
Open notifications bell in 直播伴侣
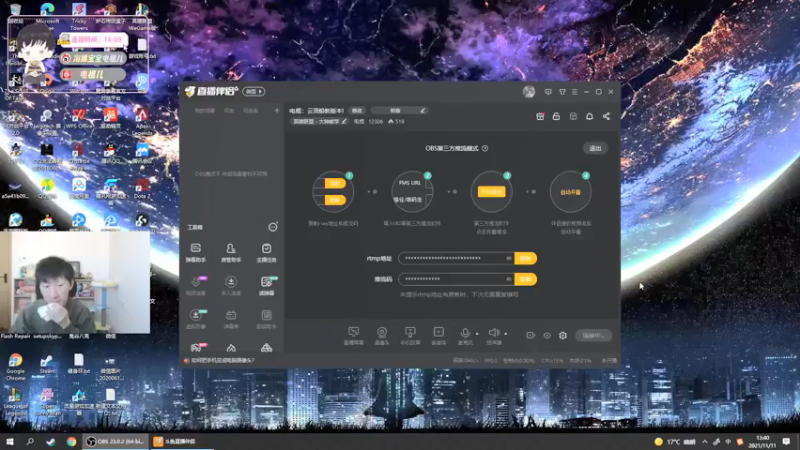(589, 116)
